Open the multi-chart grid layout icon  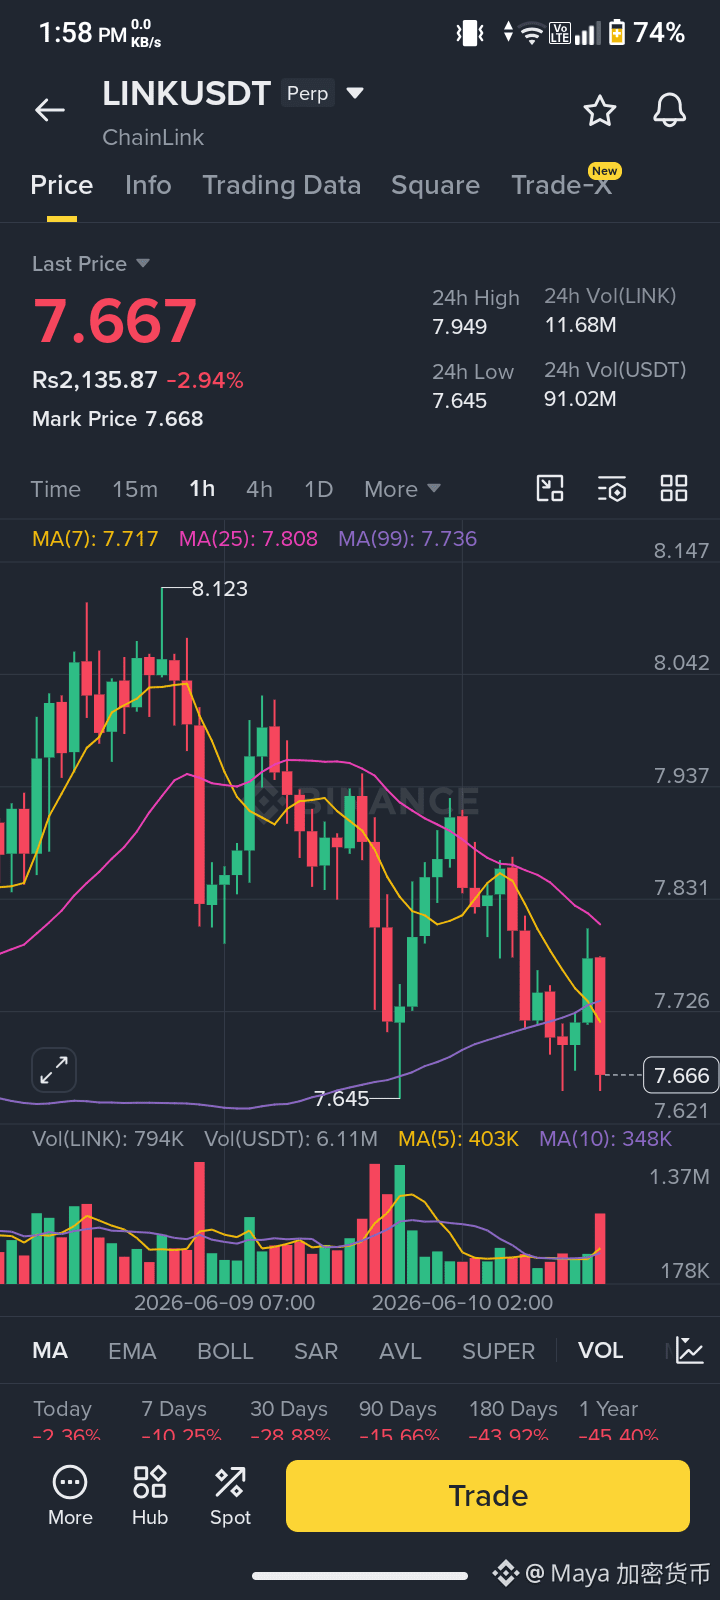coord(674,488)
